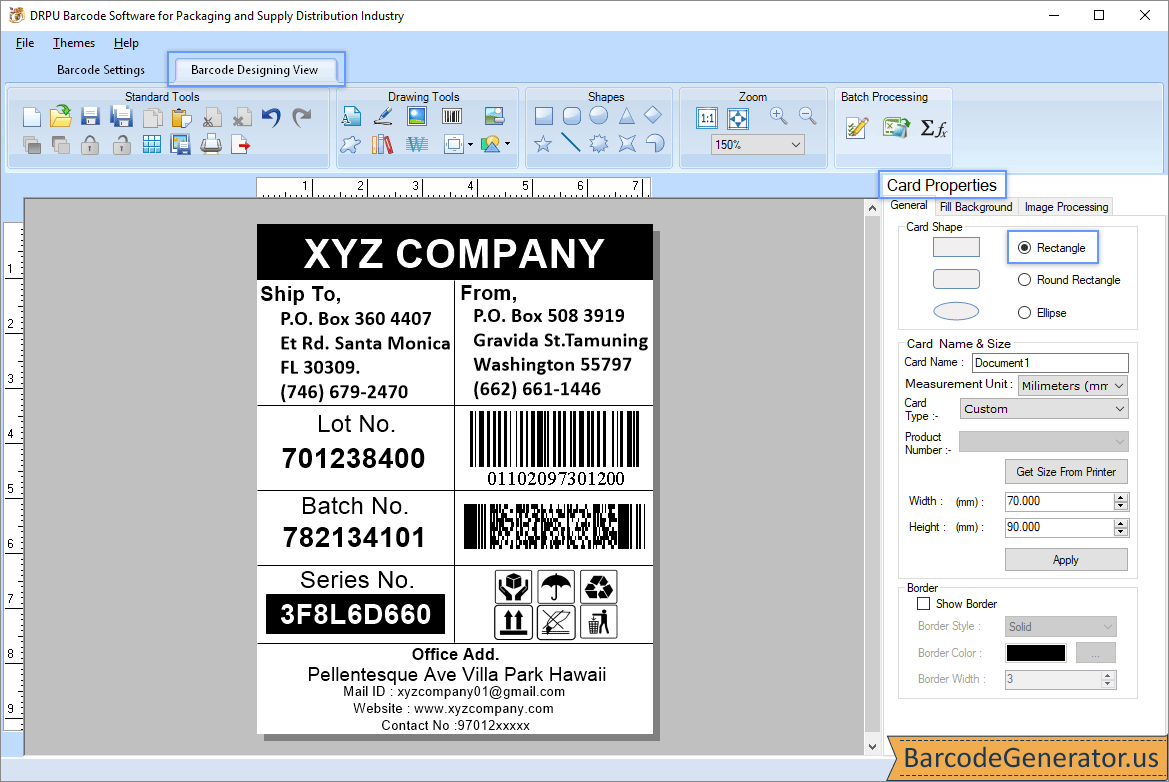Open the zoom percentage 150% dropdown
1169x782 pixels.
[757, 145]
